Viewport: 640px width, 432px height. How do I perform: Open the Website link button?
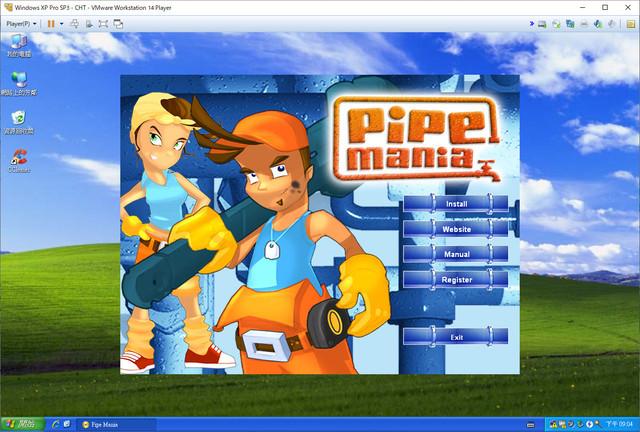click(456, 229)
